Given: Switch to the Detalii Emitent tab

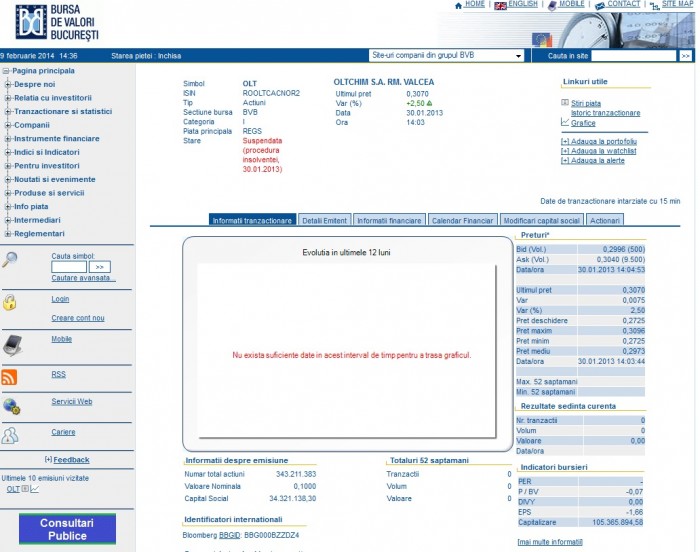Looking at the screenshot, I should pyautogui.click(x=325, y=220).
